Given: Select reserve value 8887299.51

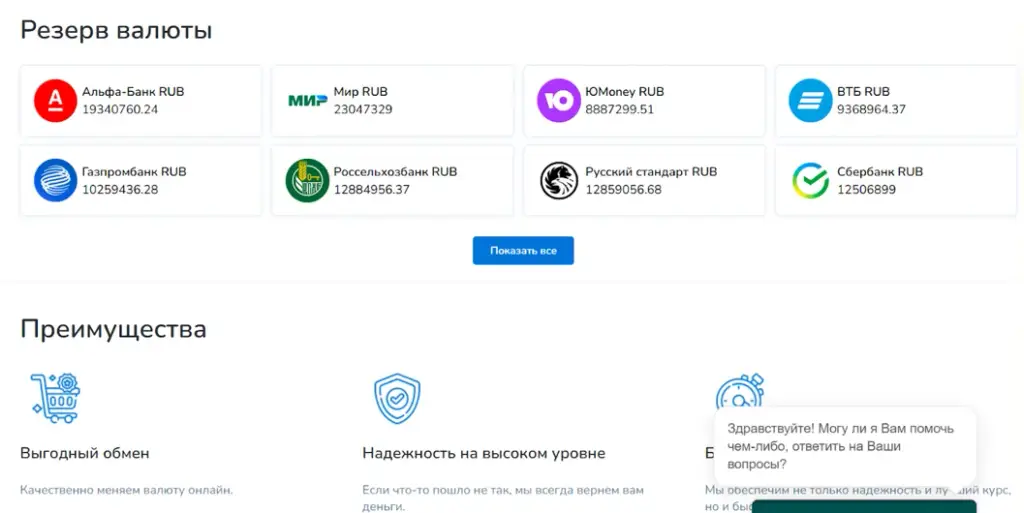Looking at the screenshot, I should 620,110.
